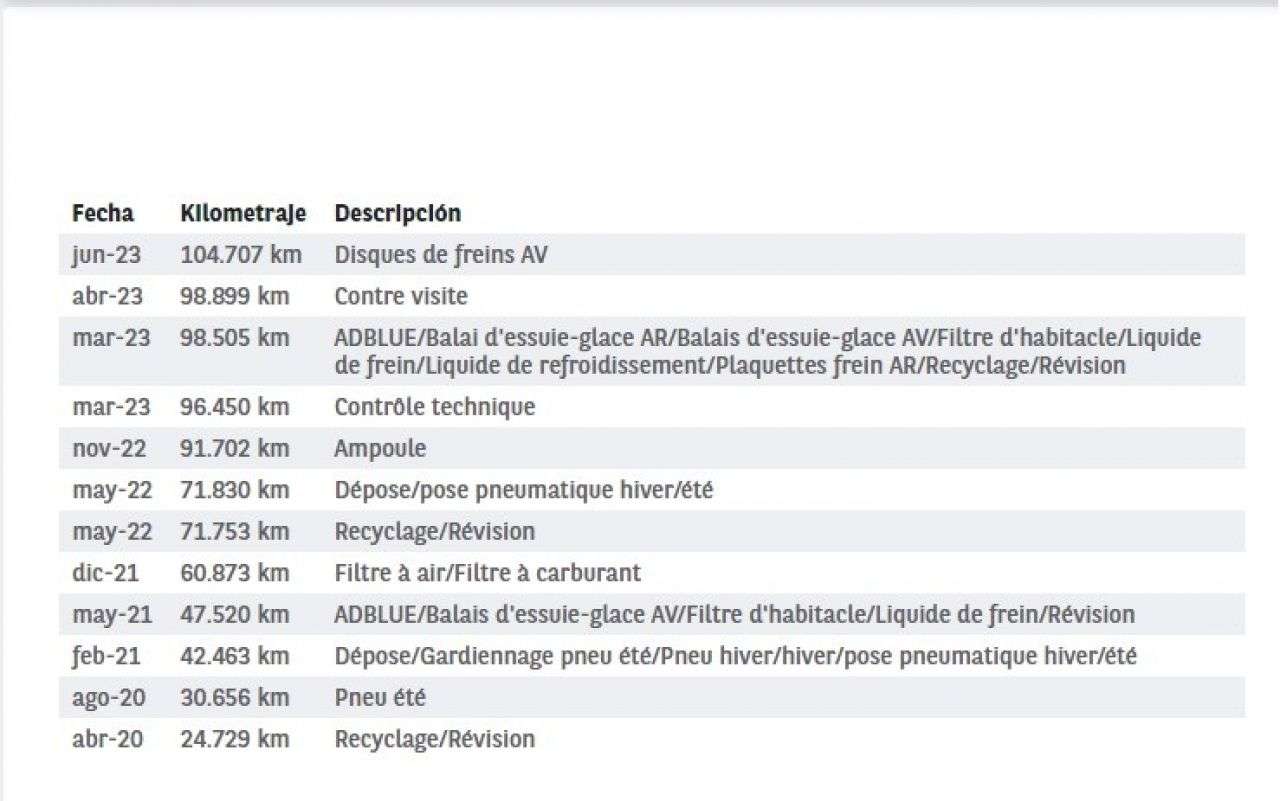Click the Kilometraje column header
The height and width of the screenshot is (801, 1280).
click(x=243, y=213)
